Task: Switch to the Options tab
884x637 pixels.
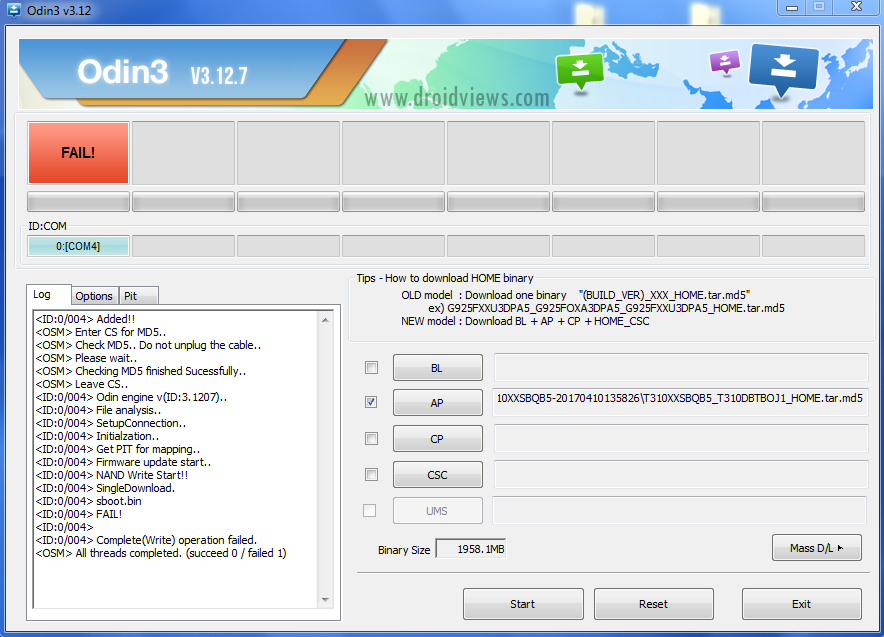Action: click(94, 296)
